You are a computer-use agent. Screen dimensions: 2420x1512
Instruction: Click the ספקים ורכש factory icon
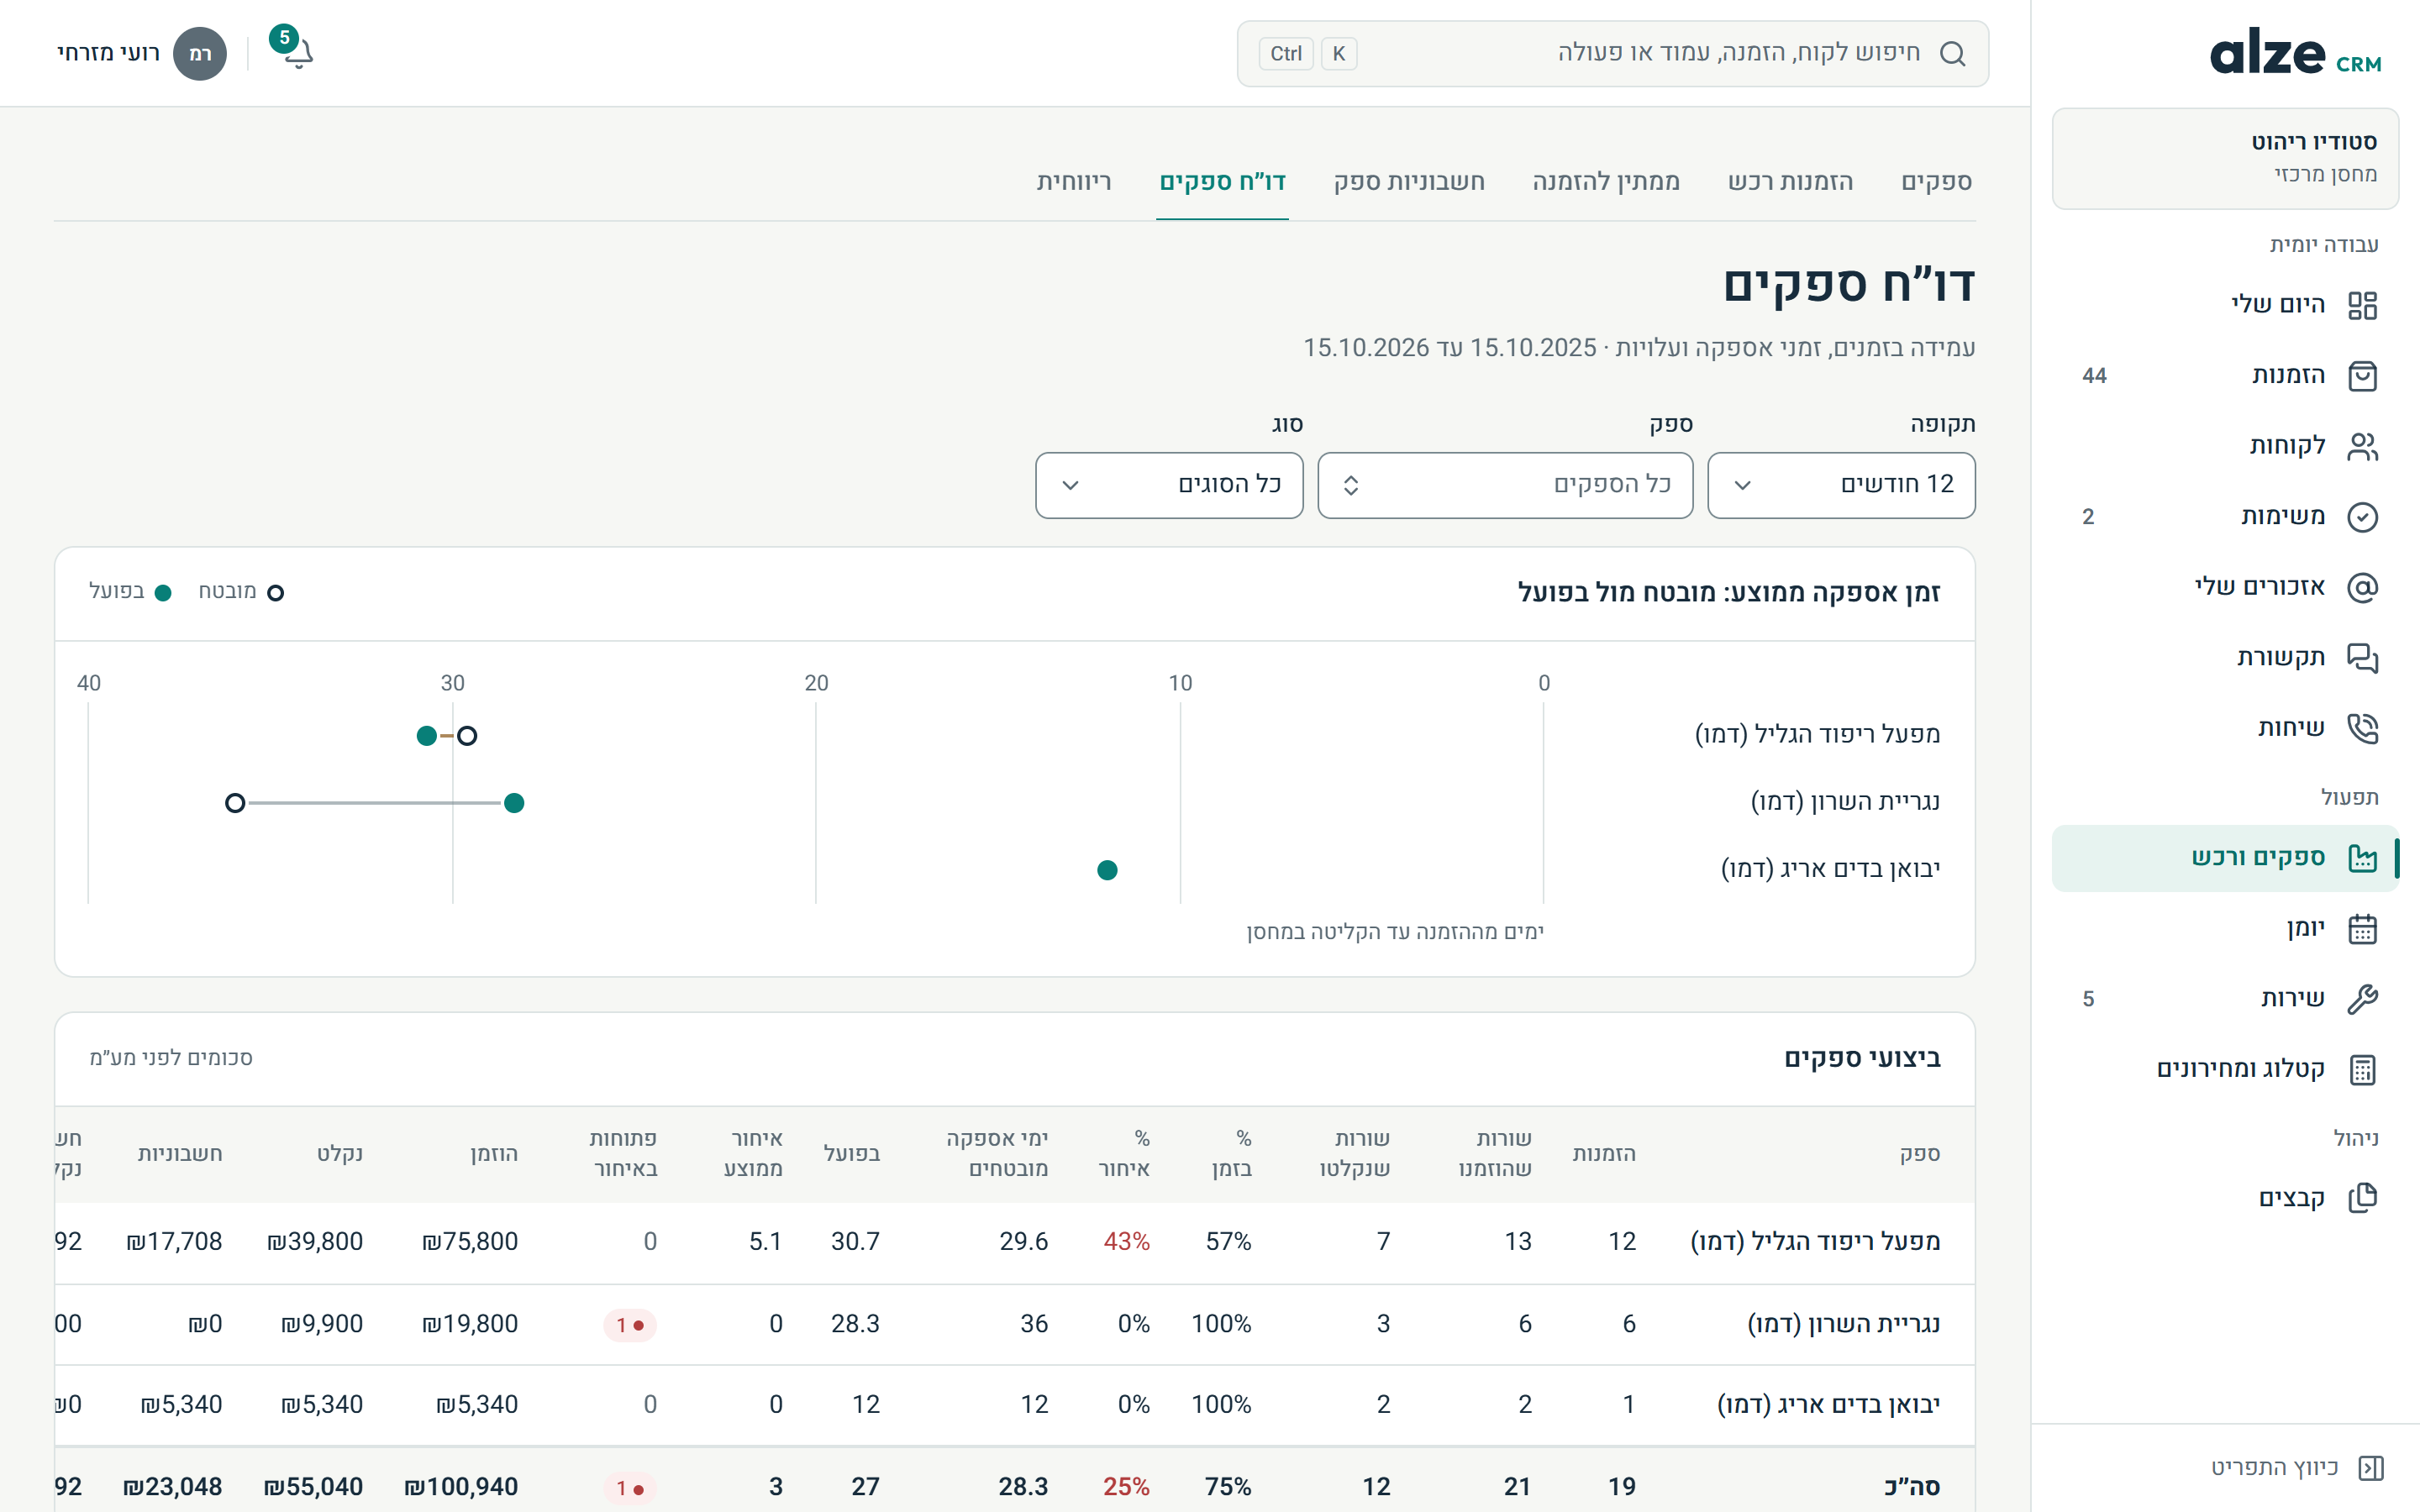[x=2362, y=858]
